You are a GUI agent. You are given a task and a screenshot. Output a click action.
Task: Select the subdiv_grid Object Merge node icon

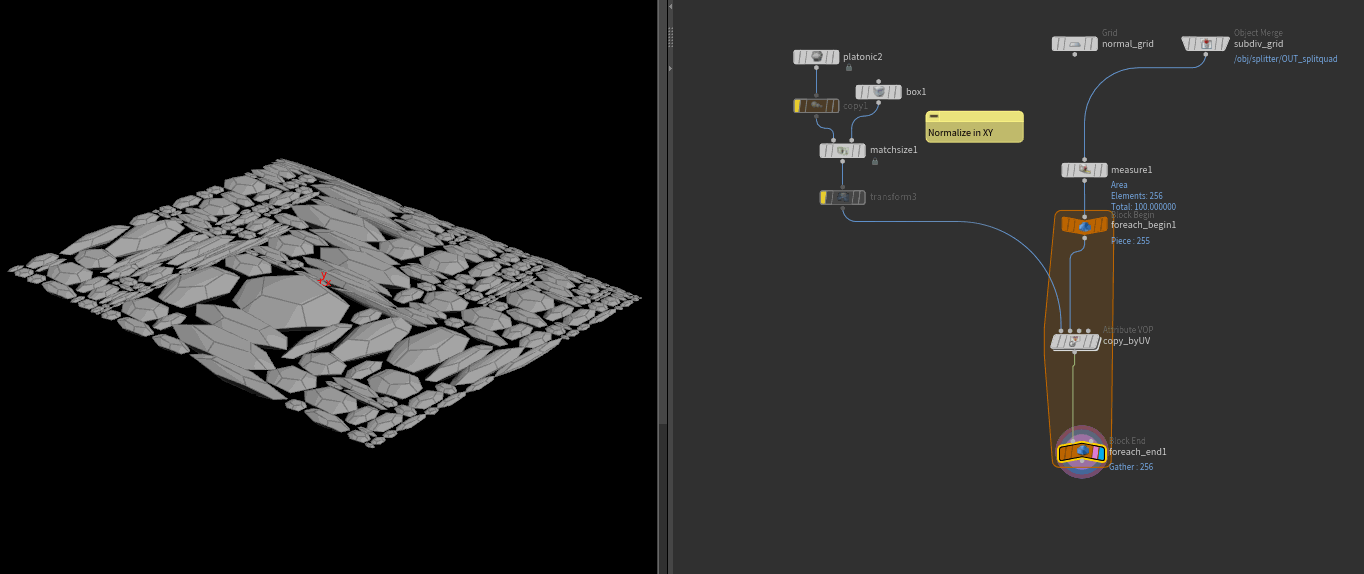point(1205,44)
